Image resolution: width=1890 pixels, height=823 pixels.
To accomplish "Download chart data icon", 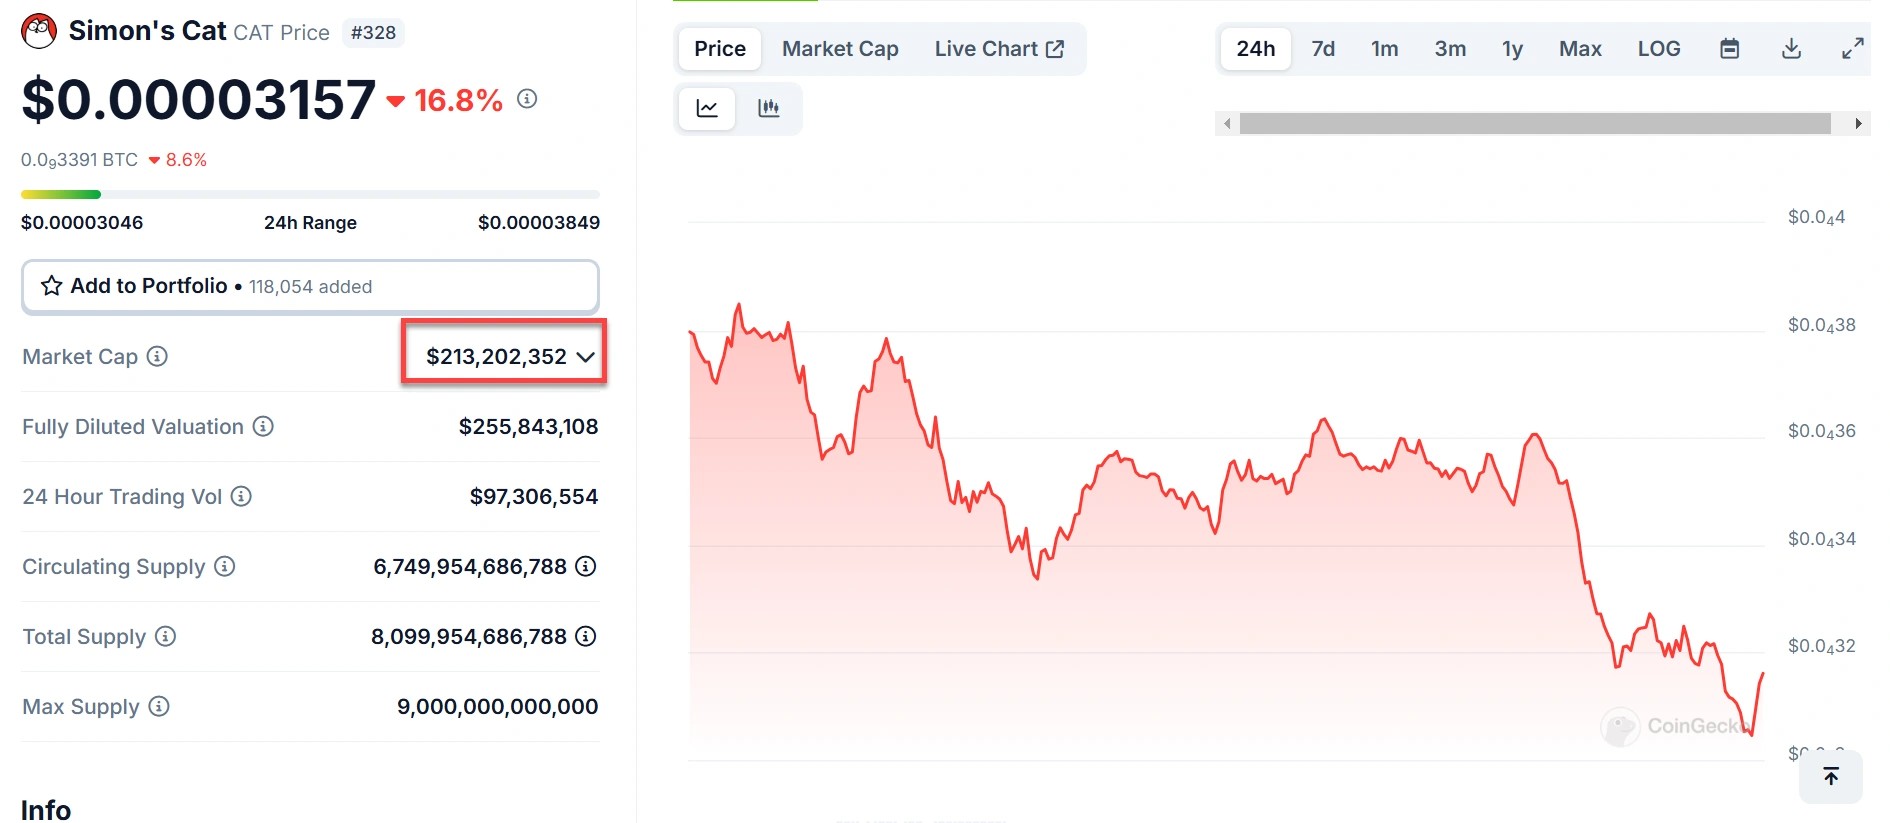I will click(1791, 49).
